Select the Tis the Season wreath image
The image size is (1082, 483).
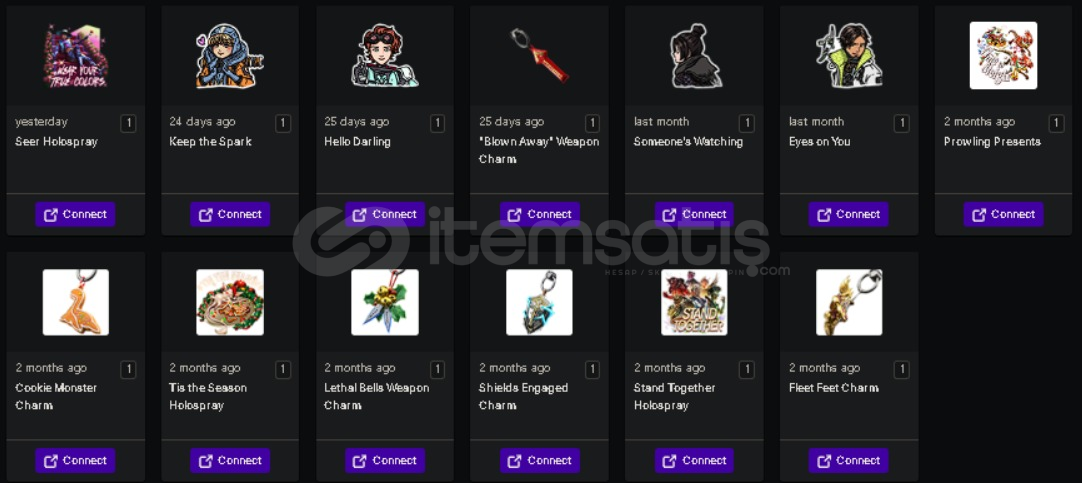(230, 302)
